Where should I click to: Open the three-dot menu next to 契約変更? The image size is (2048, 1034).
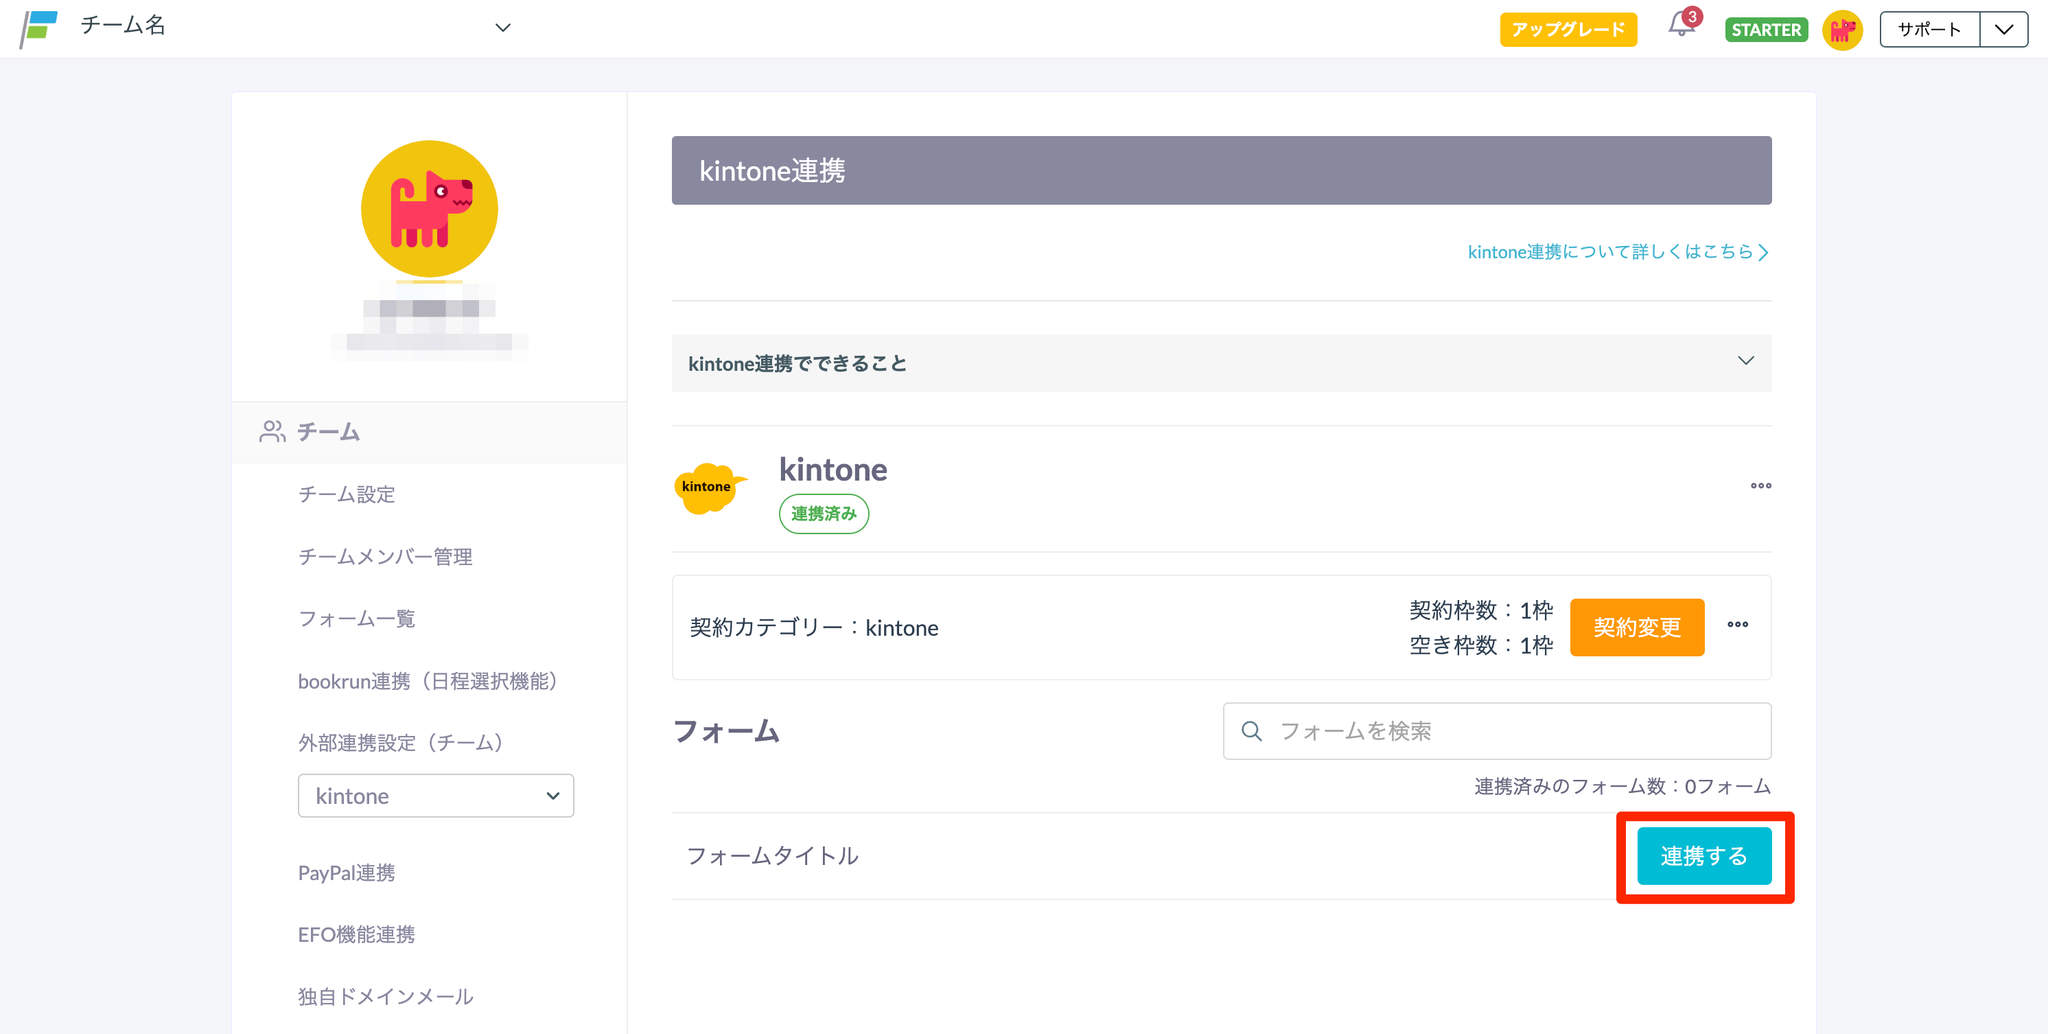click(1737, 625)
